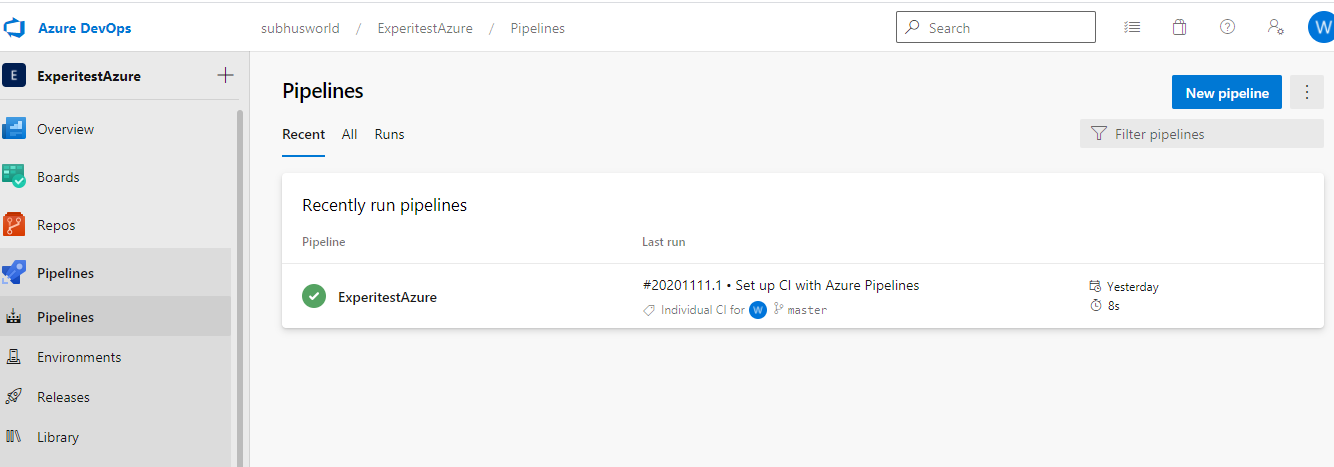Click the calendar icon beside Yesterday
The height and width of the screenshot is (467, 1334).
coord(1095,287)
